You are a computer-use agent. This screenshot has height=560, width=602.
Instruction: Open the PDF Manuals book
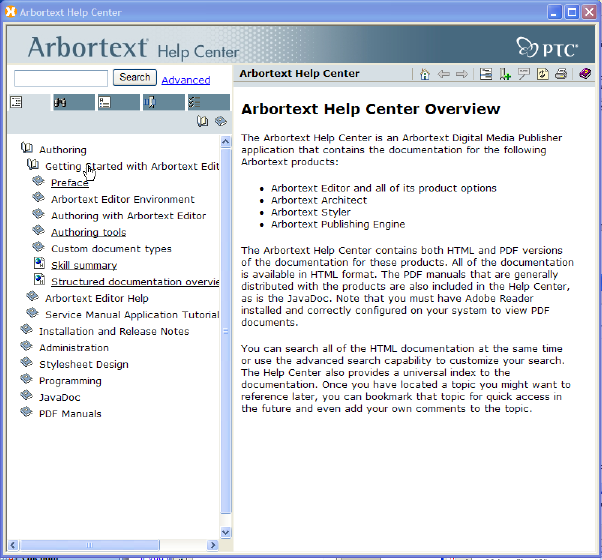70,414
